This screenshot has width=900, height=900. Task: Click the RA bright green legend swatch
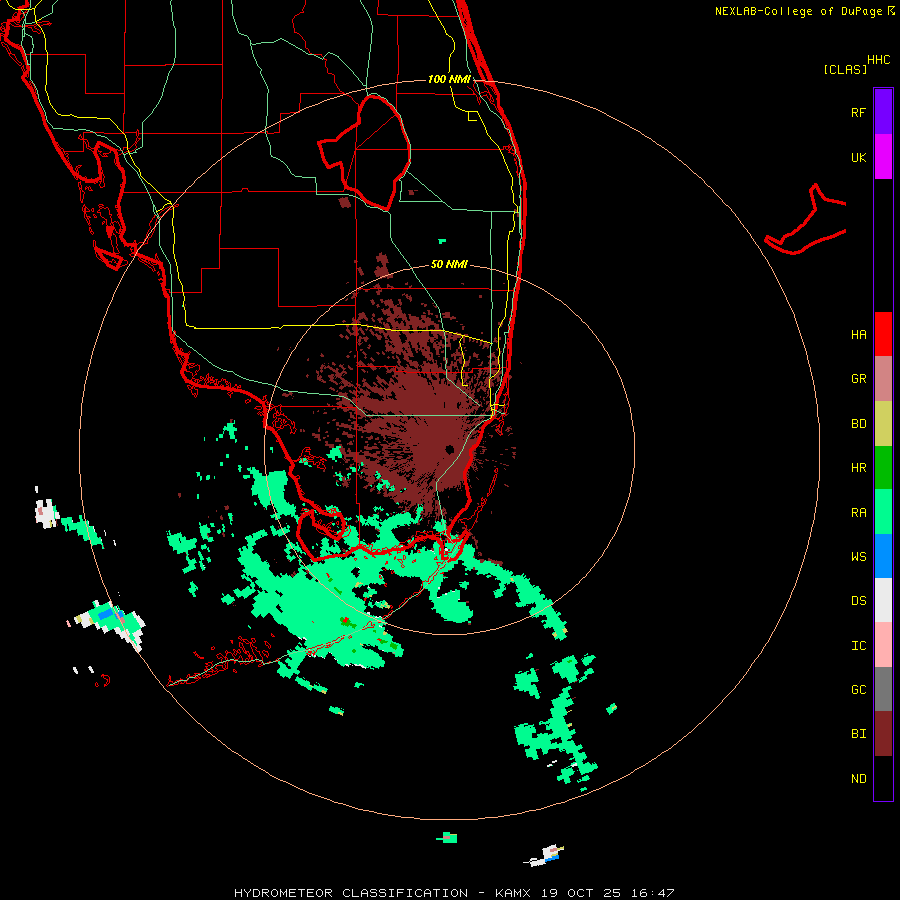883,512
